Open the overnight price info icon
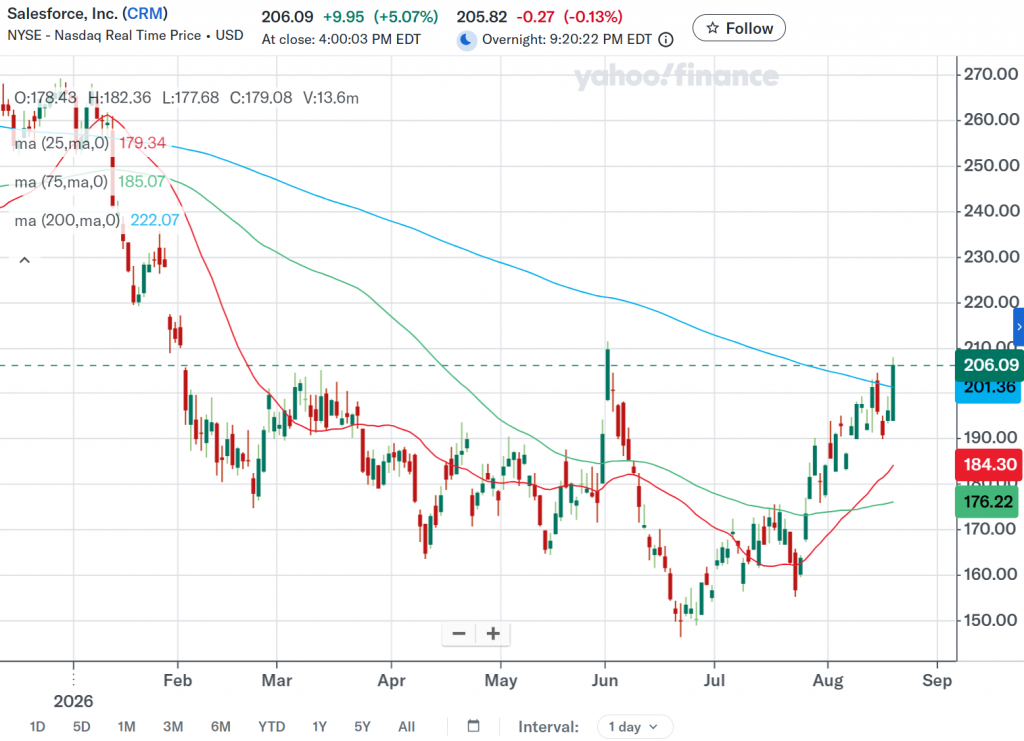Screen dimensions: 1024x741 point(665,40)
